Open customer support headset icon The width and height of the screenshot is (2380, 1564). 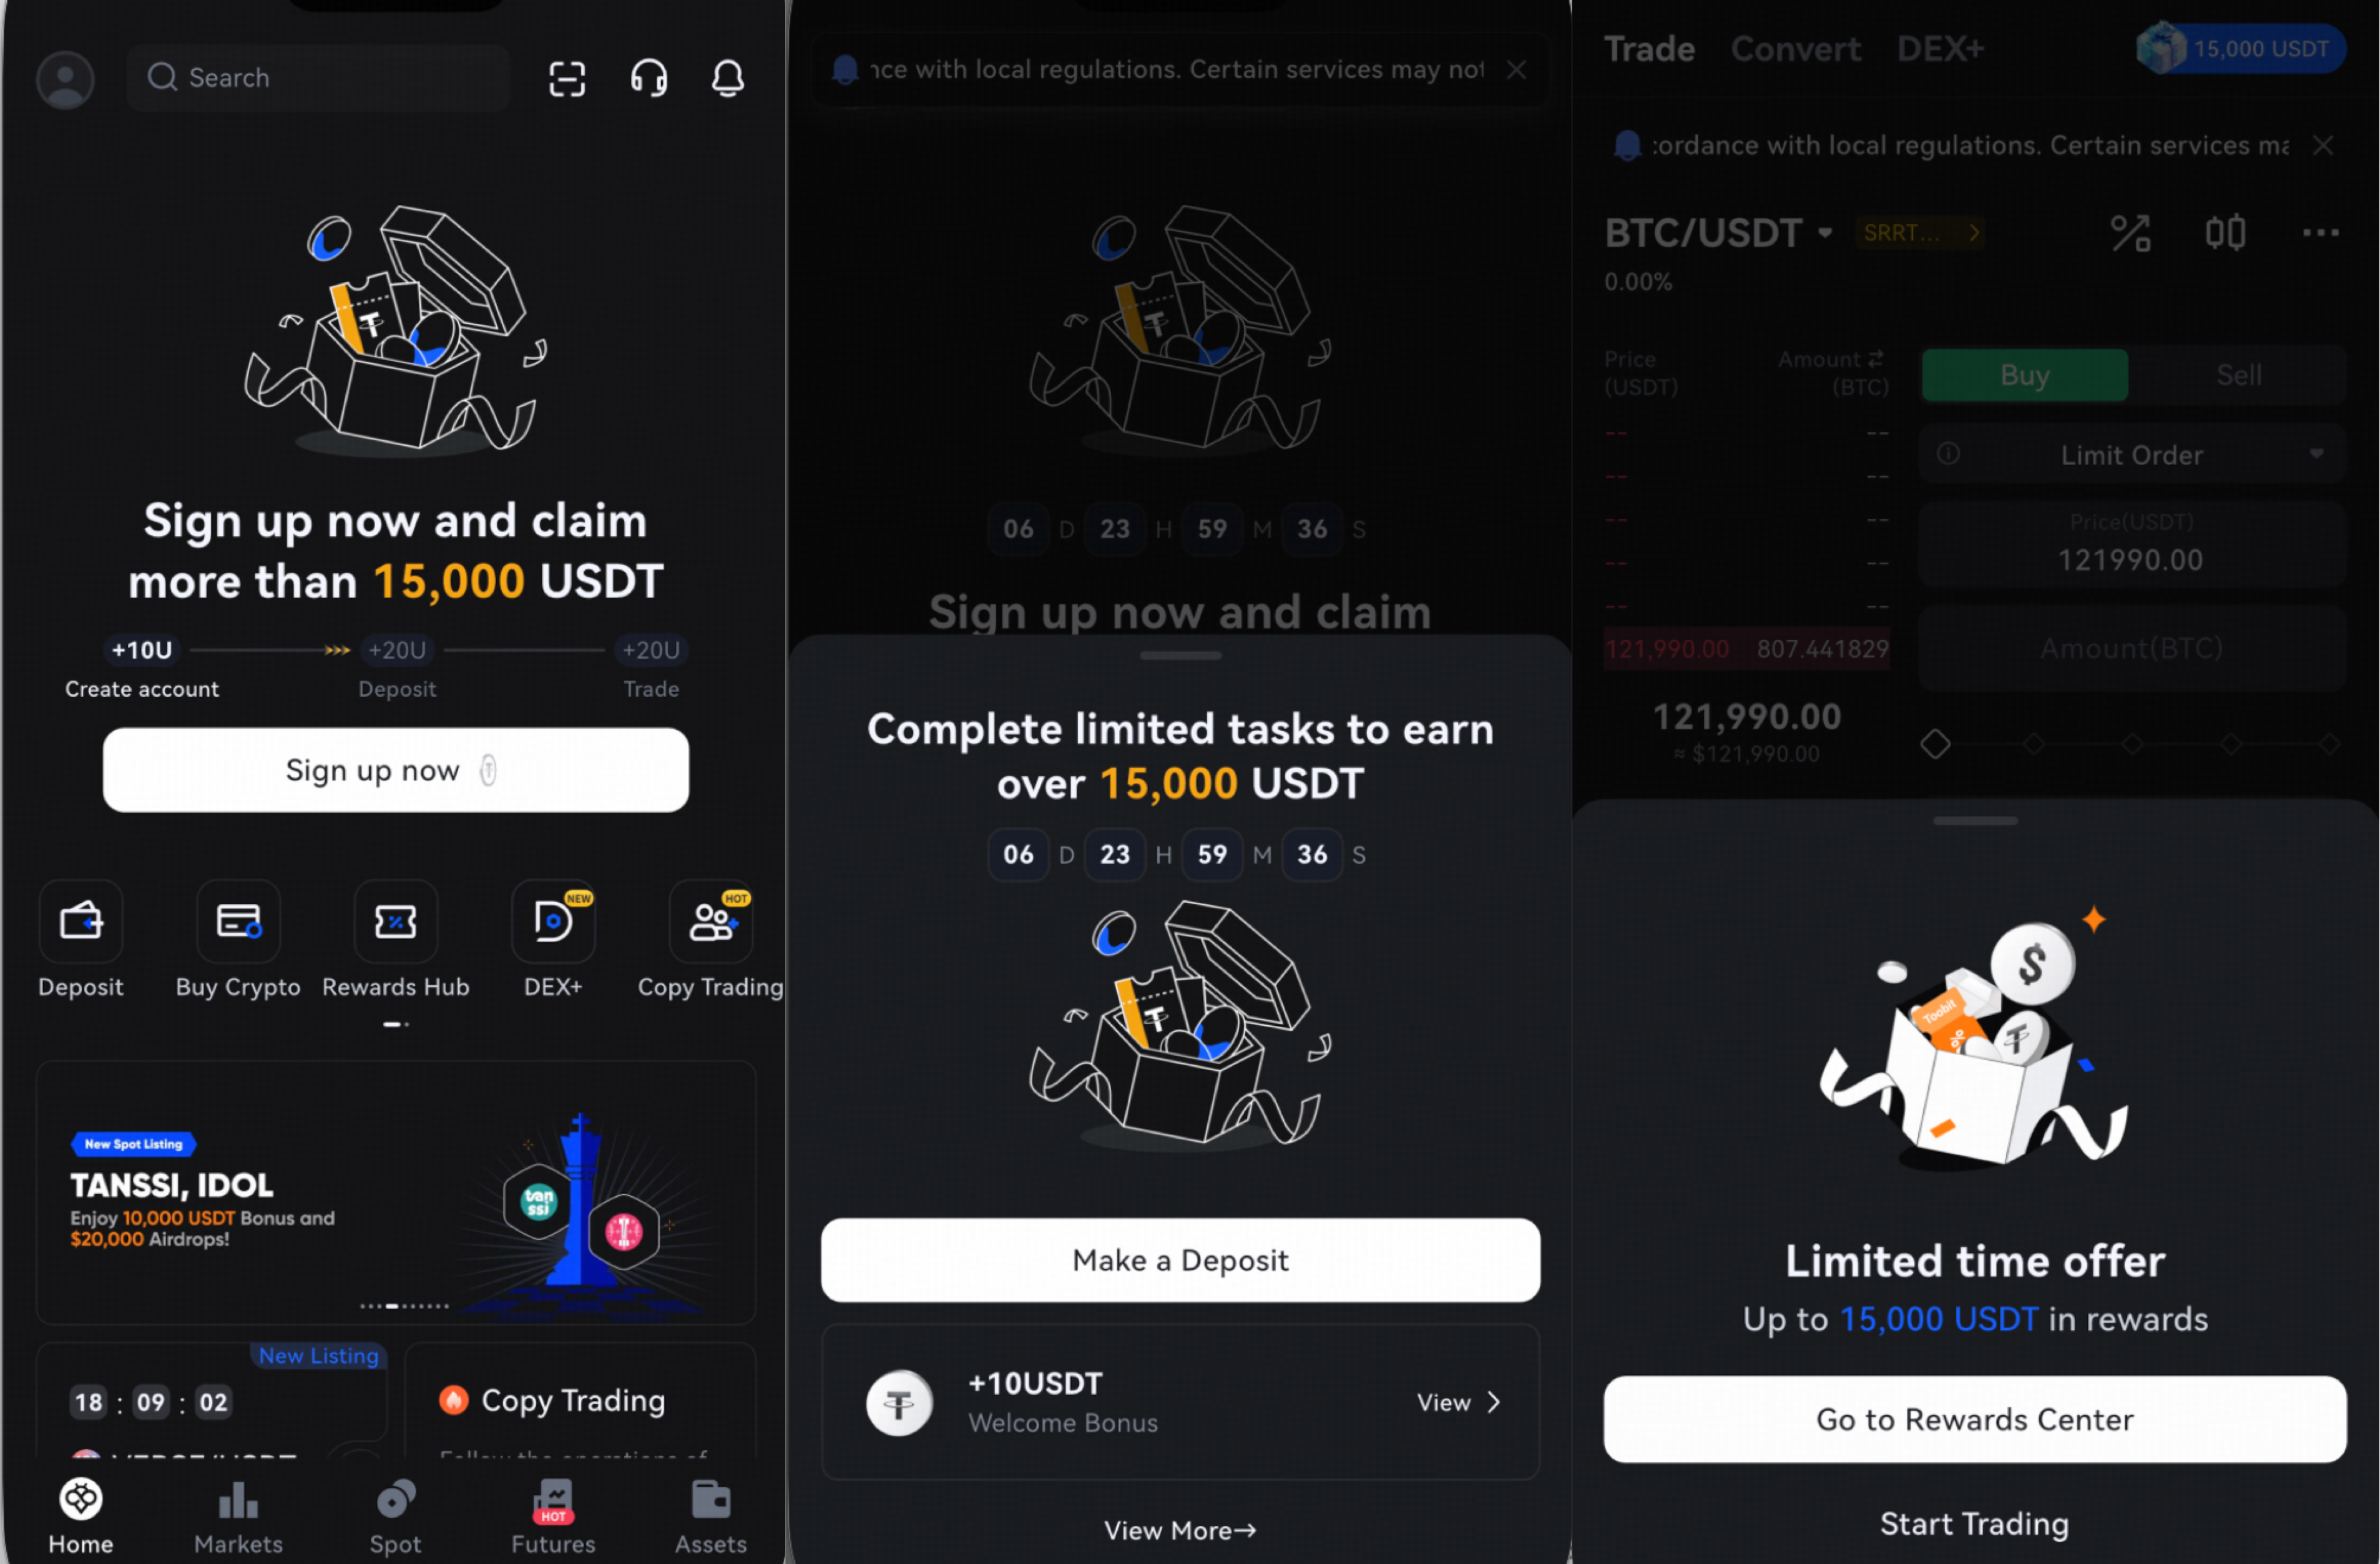coord(649,78)
